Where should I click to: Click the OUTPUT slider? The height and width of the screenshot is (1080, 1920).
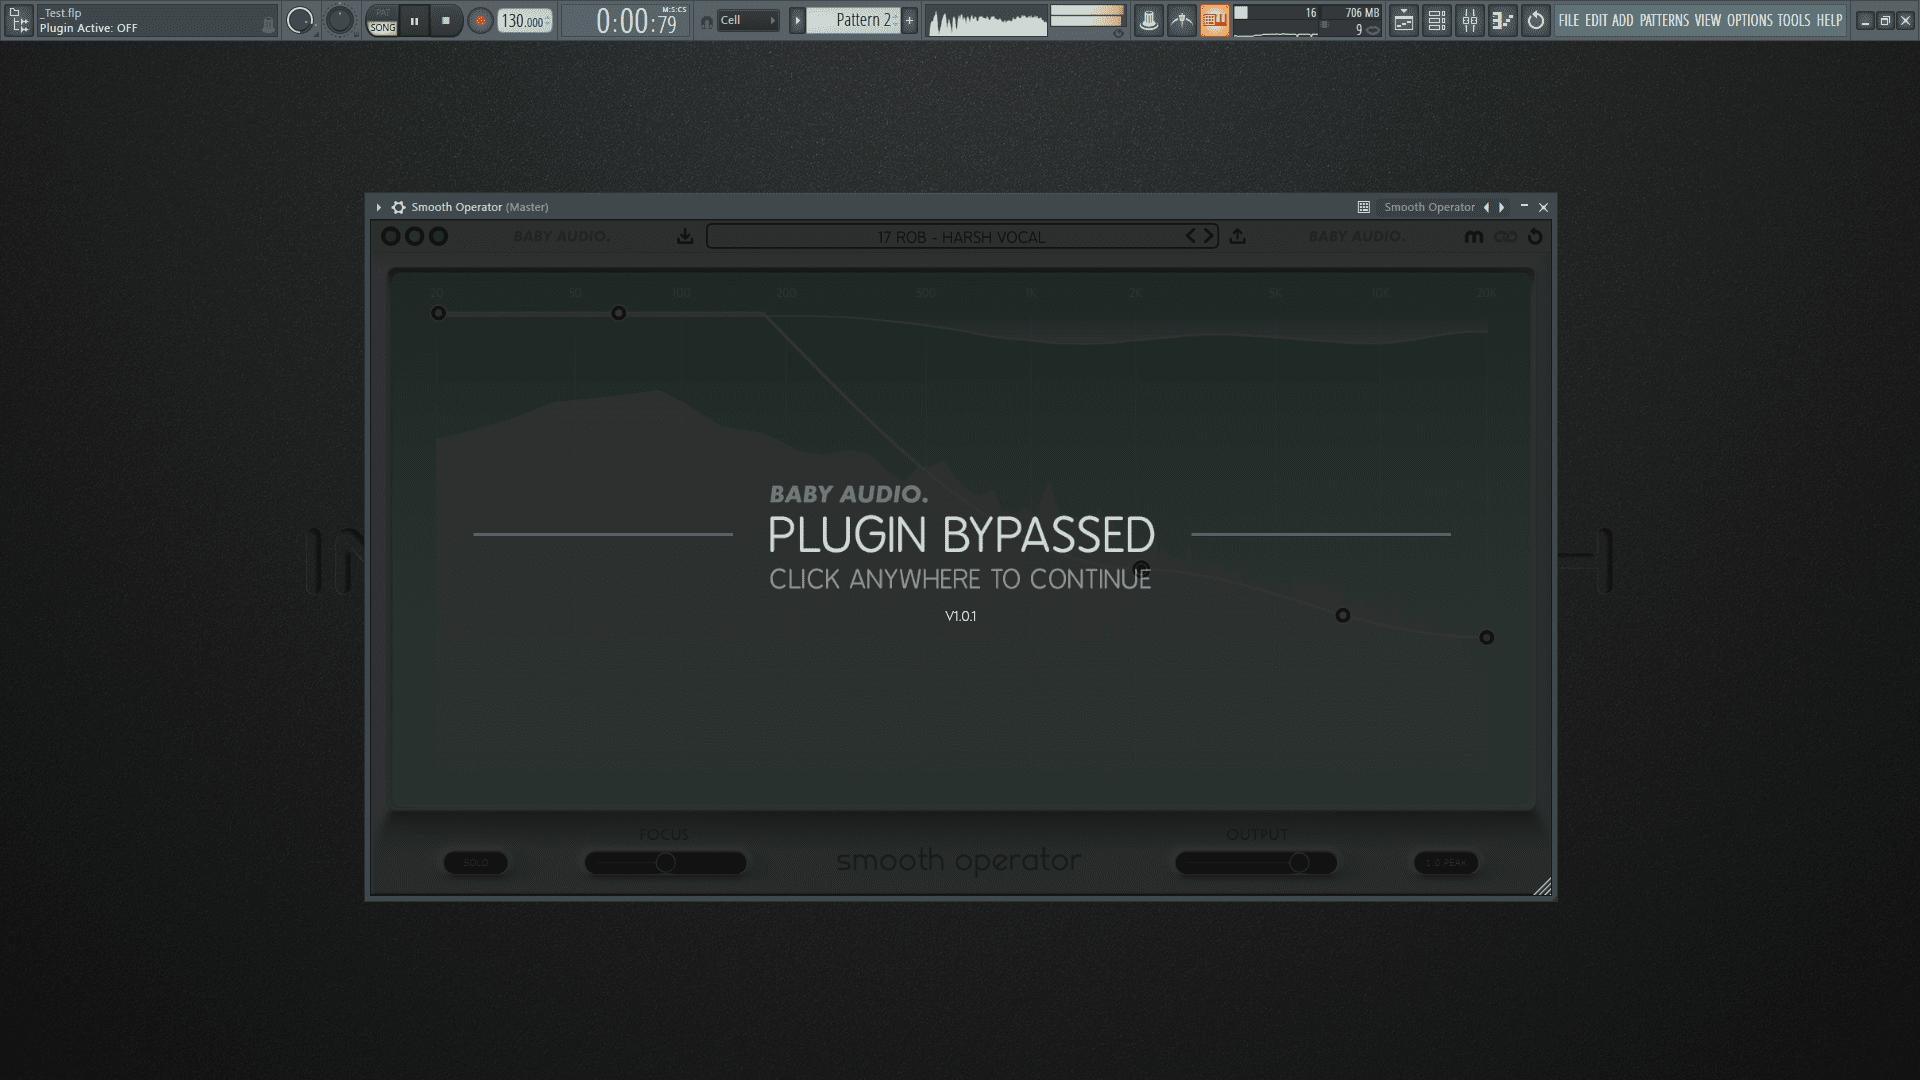click(1256, 862)
